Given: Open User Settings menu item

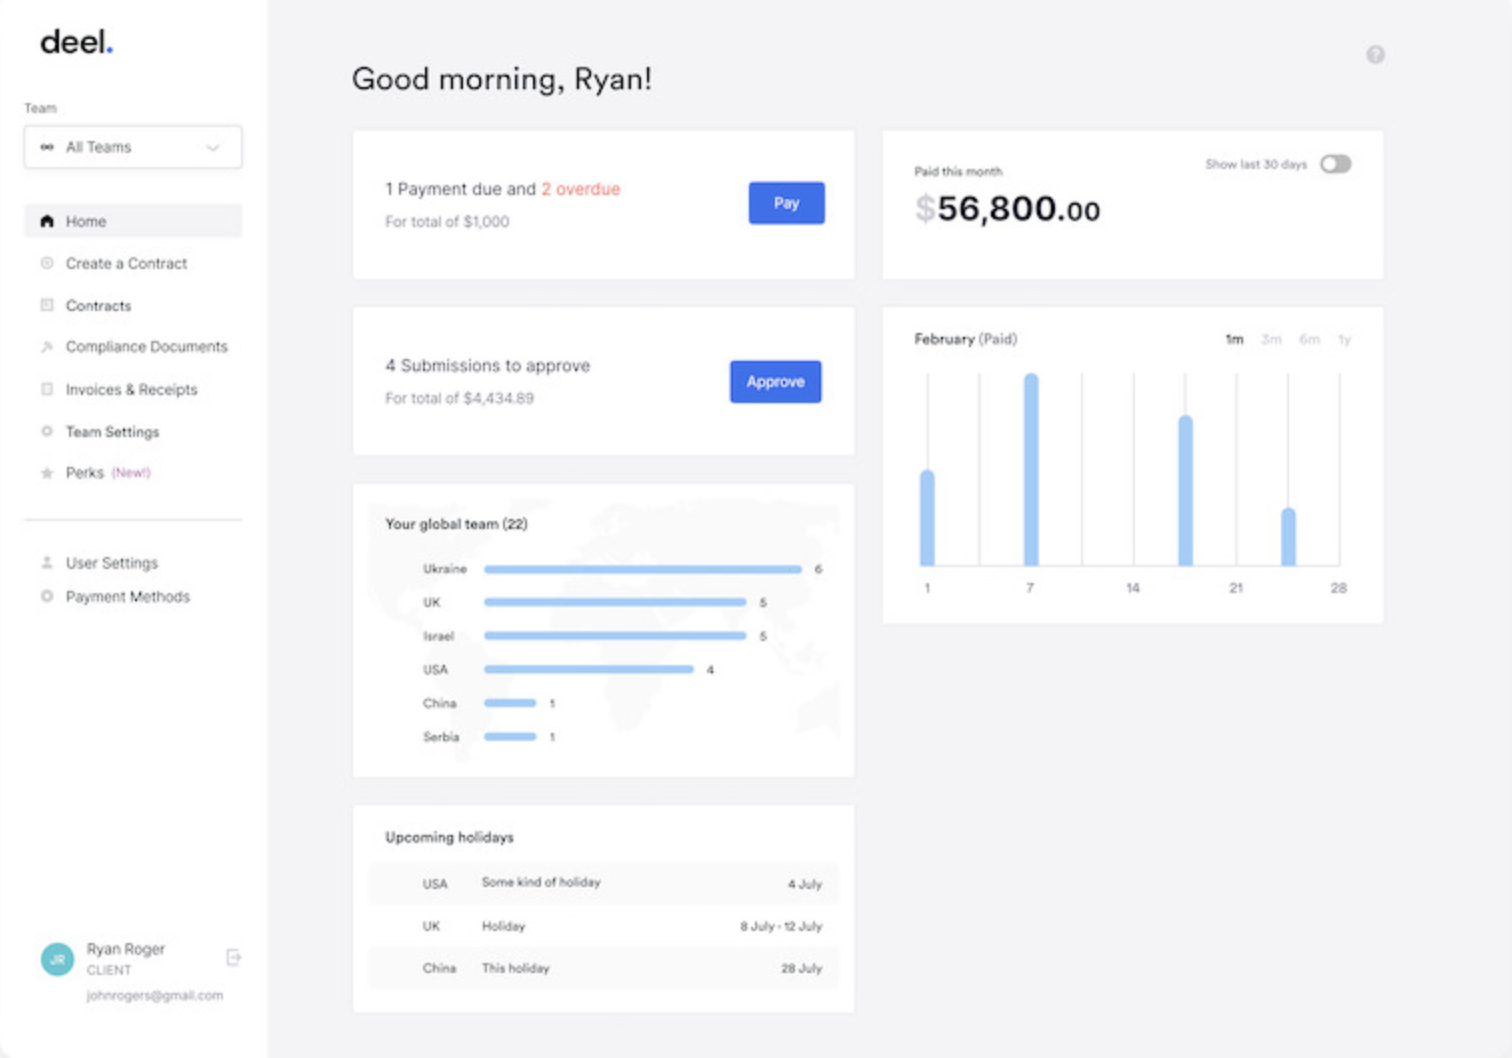Looking at the screenshot, I should pos(112,563).
